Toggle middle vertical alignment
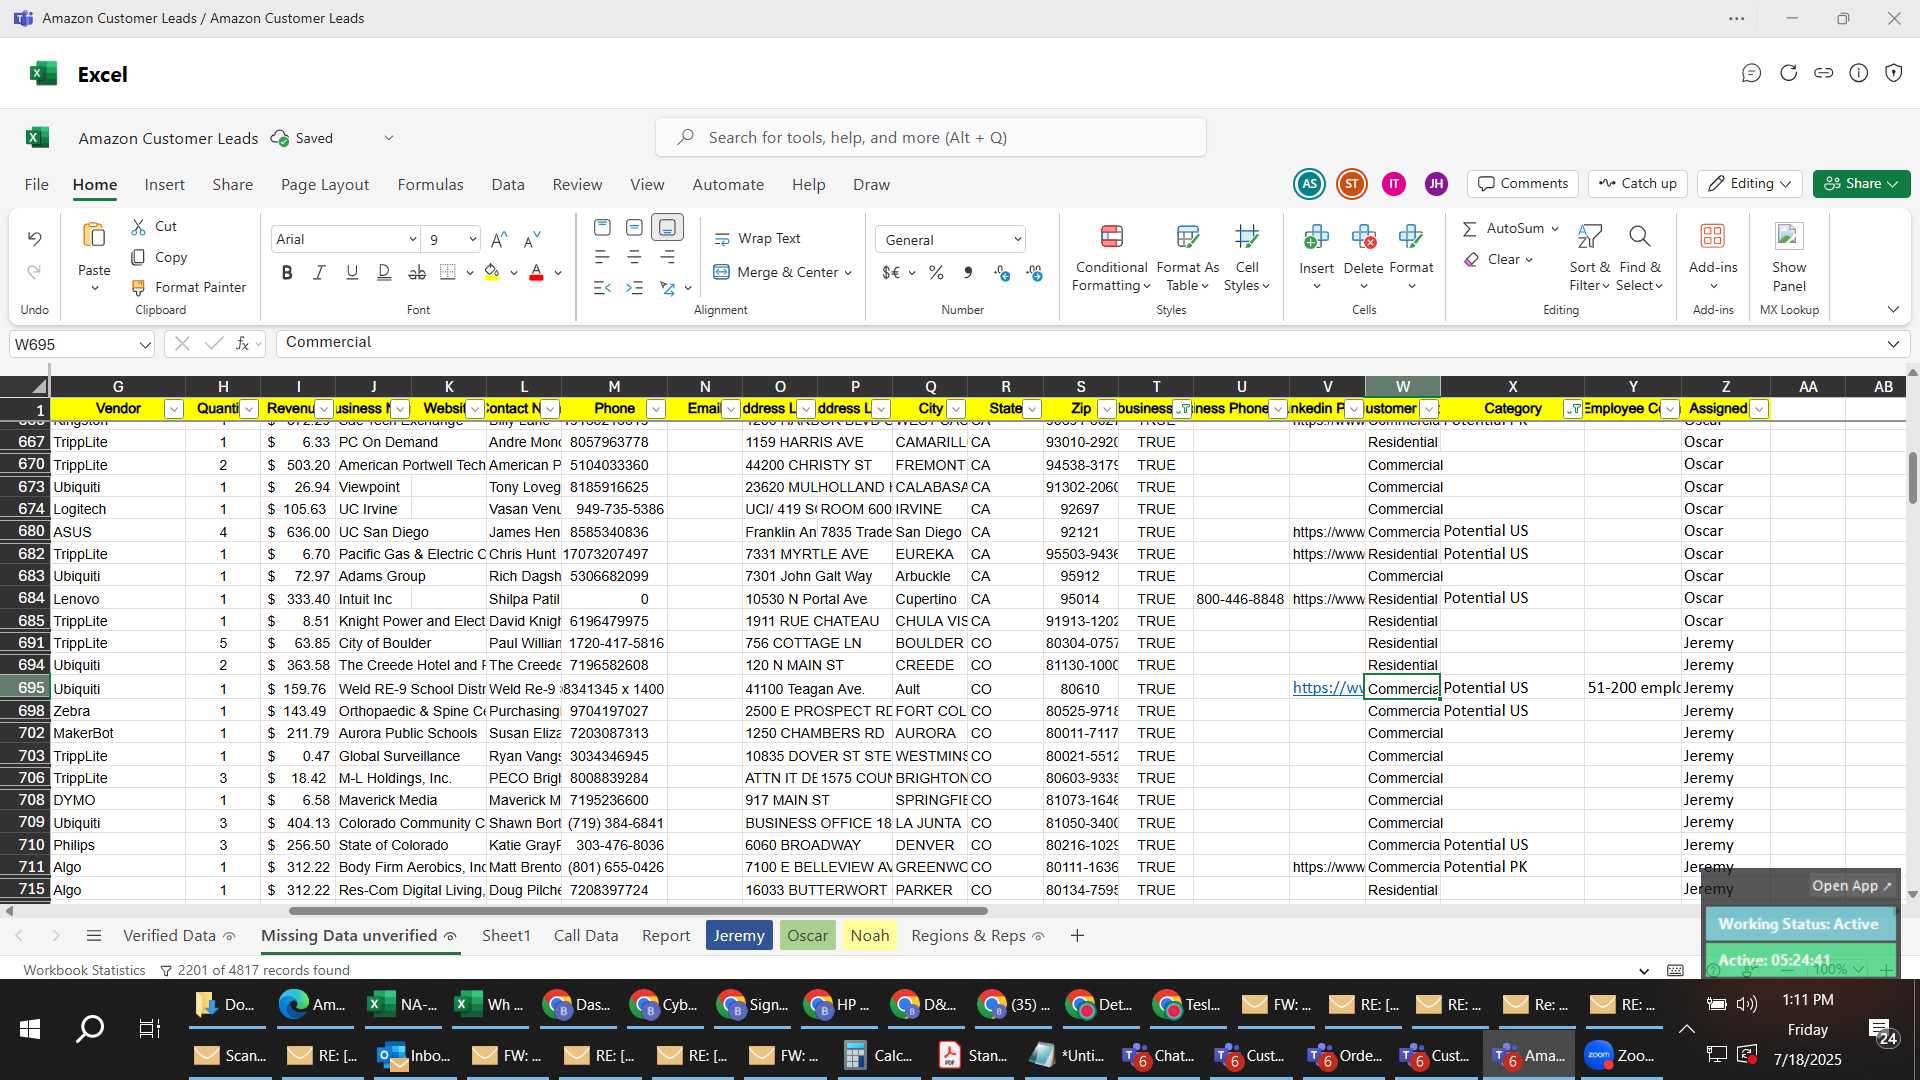Image resolution: width=1920 pixels, height=1080 pixels. 634,228
